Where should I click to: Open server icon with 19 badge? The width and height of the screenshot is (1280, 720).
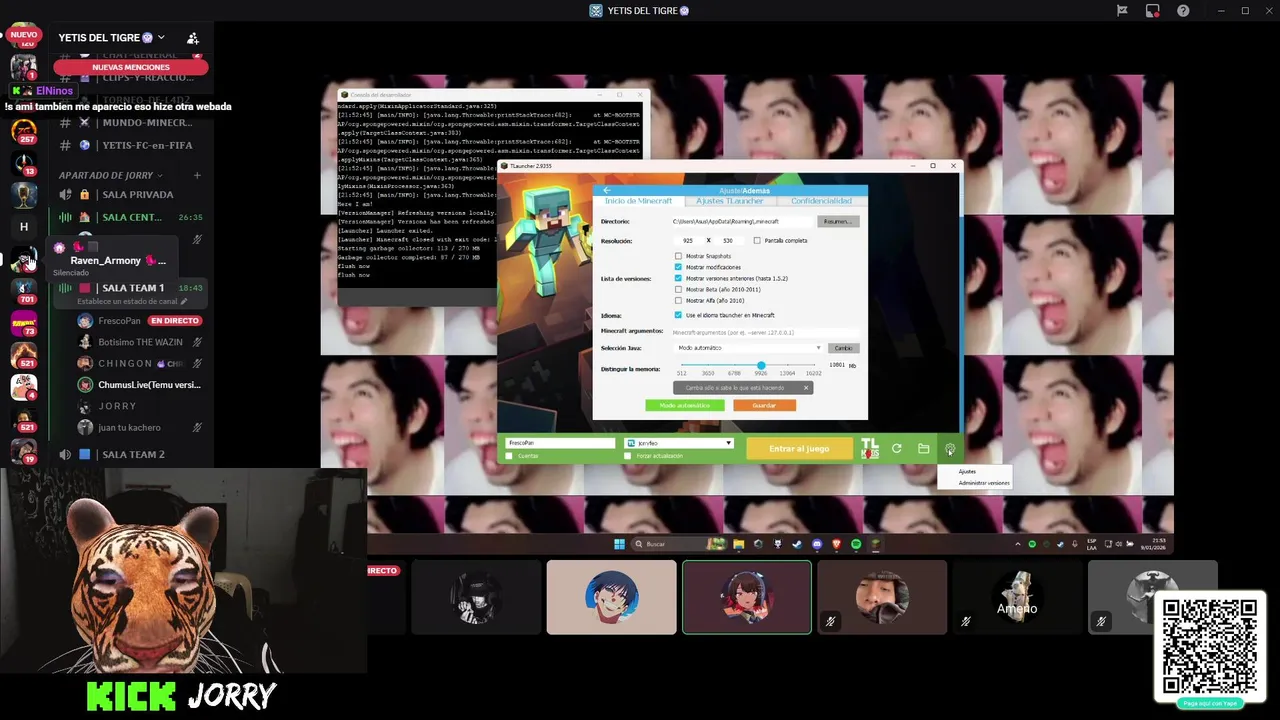[24, 451]
